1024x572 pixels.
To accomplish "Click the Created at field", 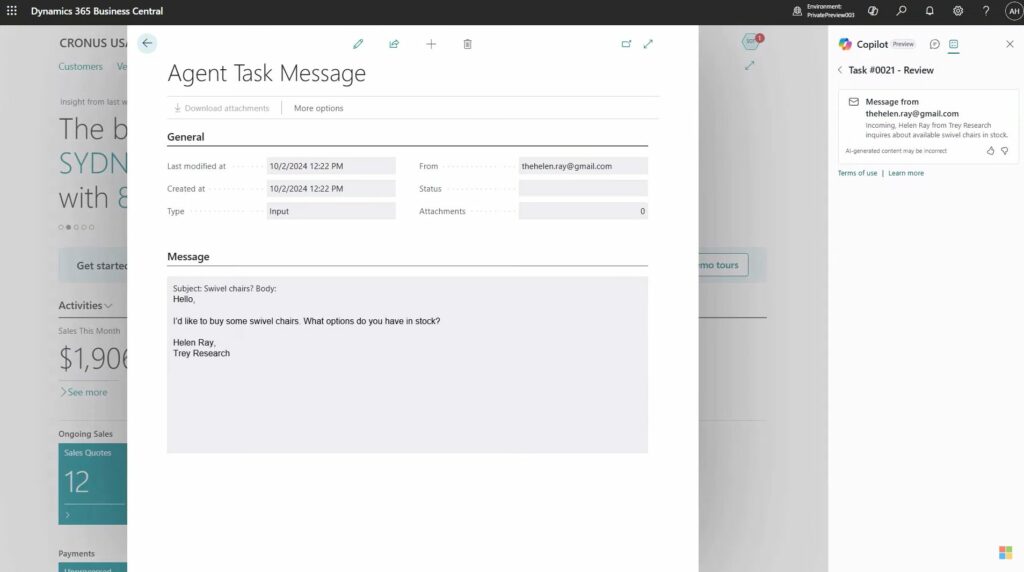I will [x=331, y=189].
